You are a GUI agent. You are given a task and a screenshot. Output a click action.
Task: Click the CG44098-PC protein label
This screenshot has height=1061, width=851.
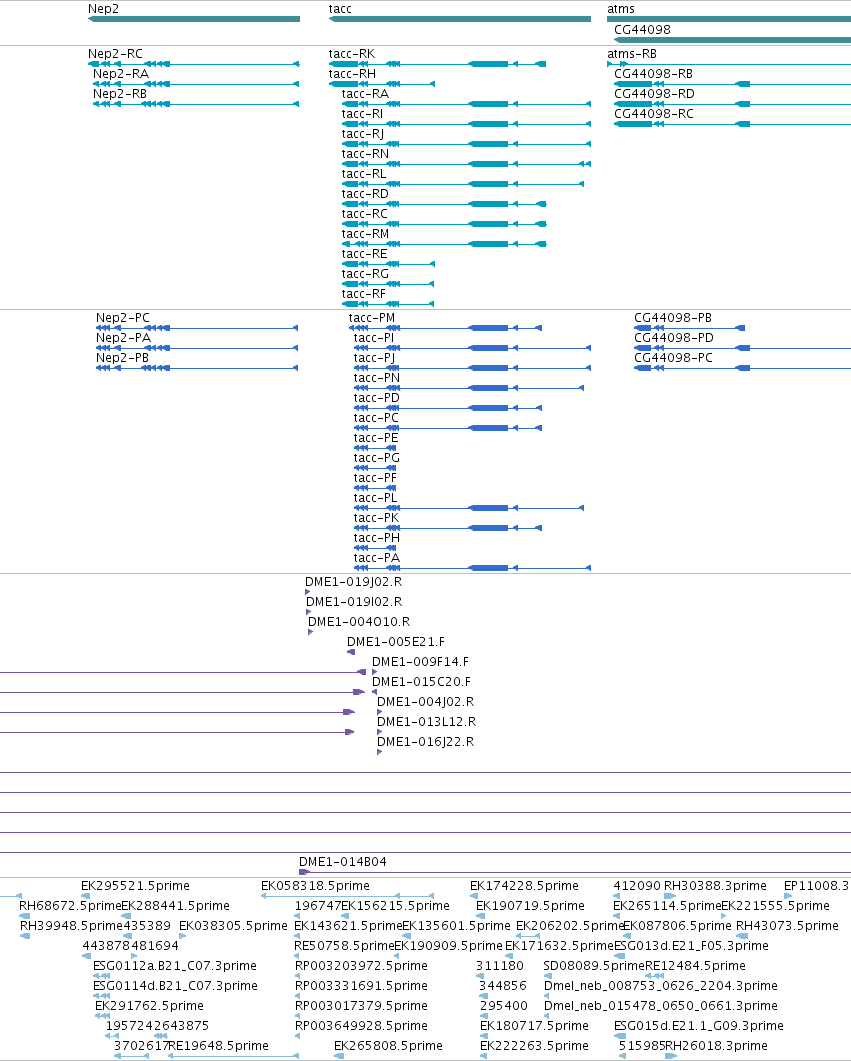[673, 357]
